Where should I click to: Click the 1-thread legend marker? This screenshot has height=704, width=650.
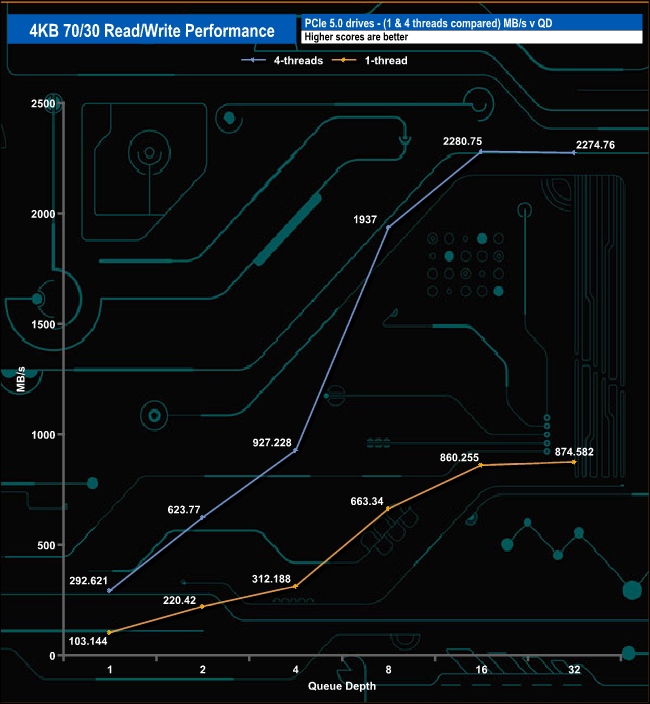pyautogui.click(x=344, y=60)
